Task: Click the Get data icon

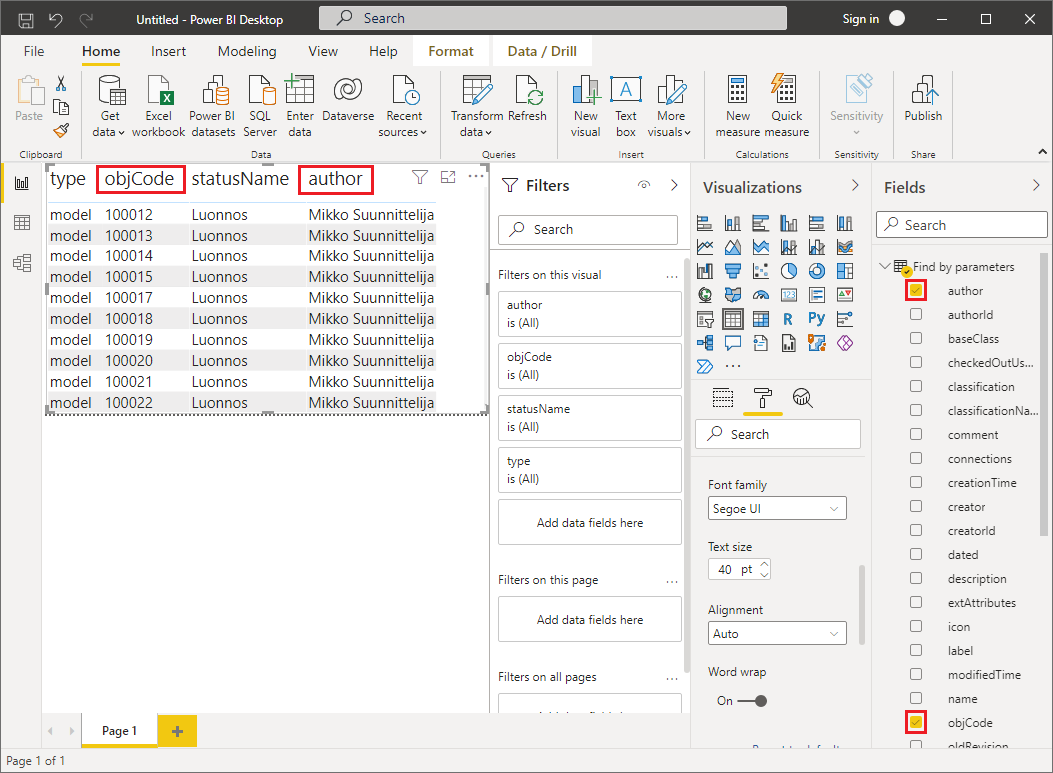Action: [x=110, y=92]
